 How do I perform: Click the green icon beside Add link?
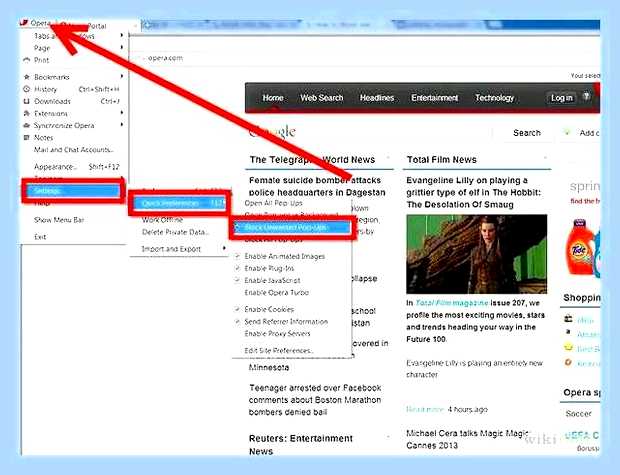[567, 132]
